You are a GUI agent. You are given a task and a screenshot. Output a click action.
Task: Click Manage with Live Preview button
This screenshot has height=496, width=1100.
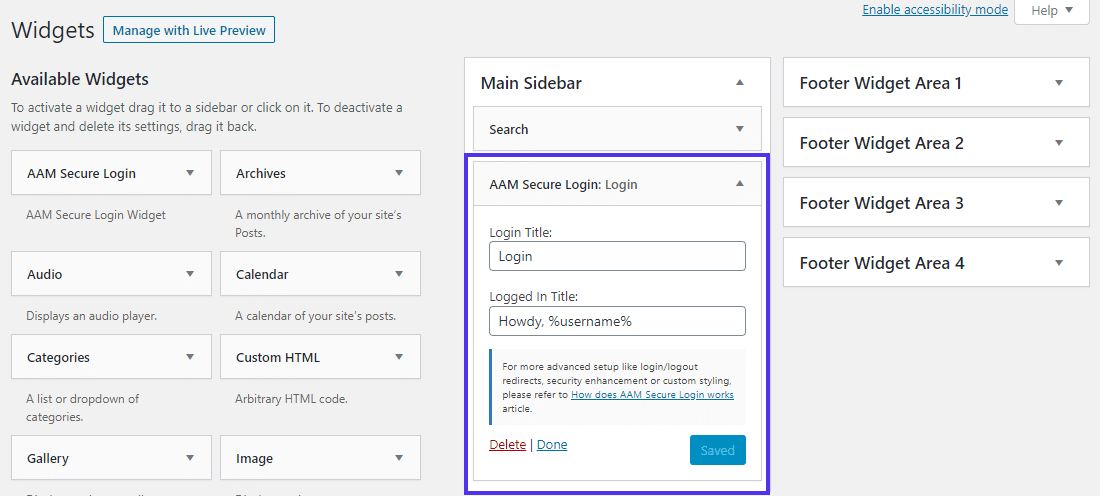coord(189,30)
